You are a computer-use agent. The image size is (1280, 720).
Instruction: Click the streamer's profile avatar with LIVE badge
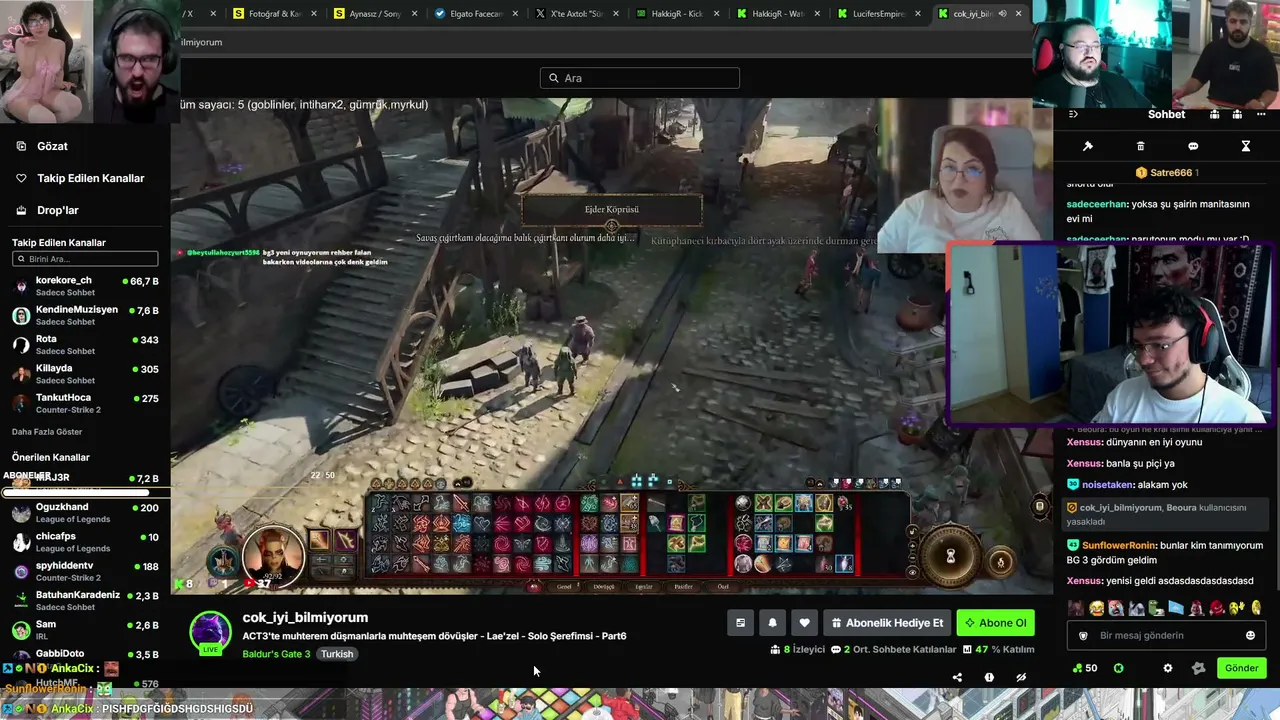pyautogui.click(x=211, y=634)
